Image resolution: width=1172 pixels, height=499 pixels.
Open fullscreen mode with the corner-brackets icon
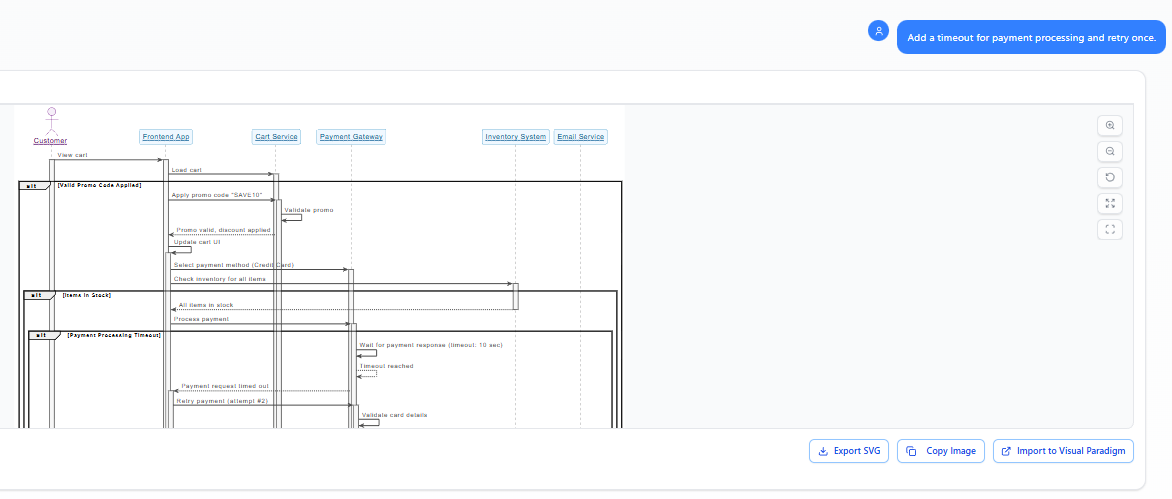1109,230
